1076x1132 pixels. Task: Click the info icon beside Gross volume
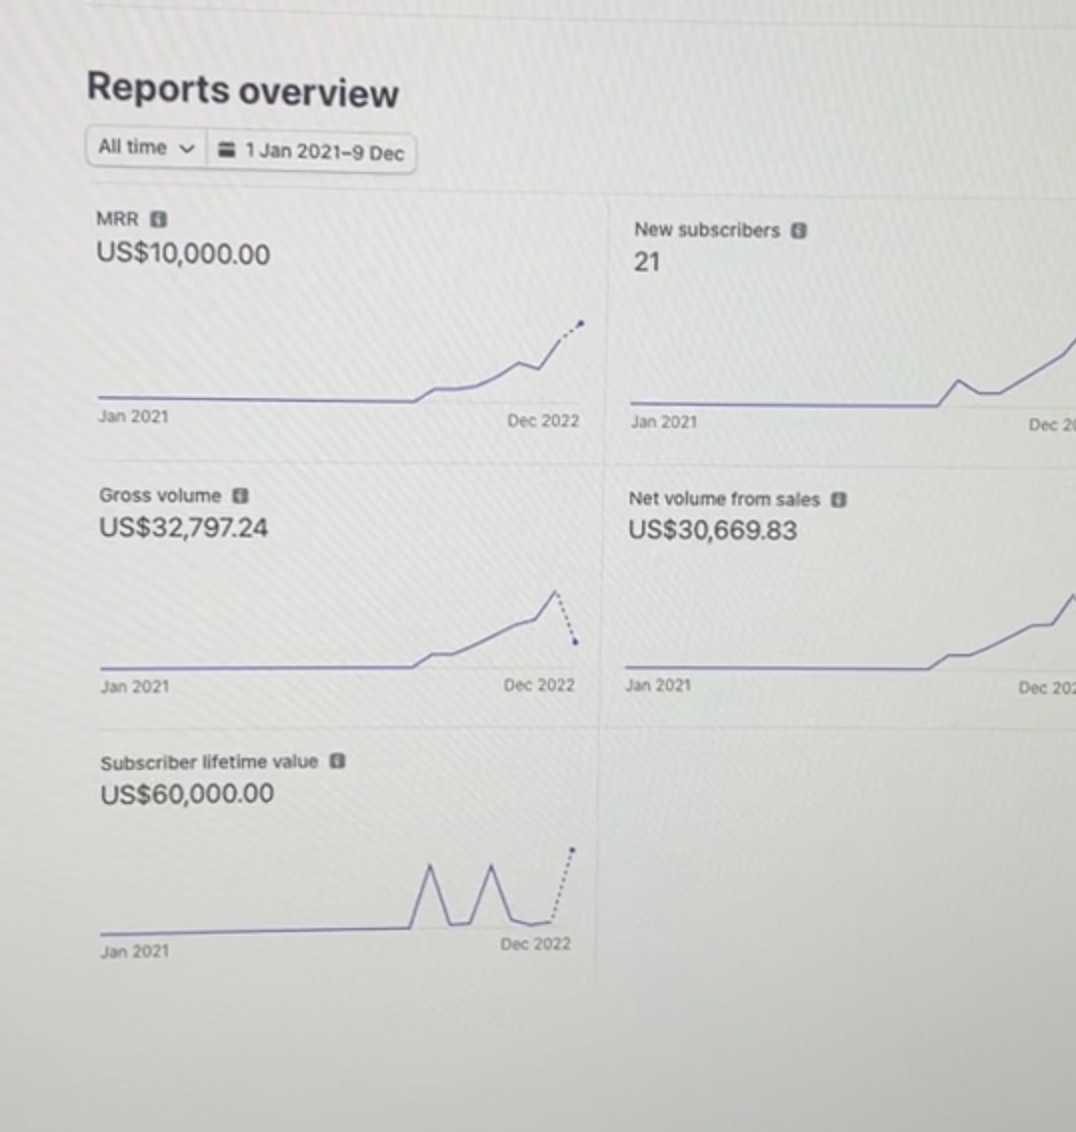pyautogui.click(x=240, y=495)
